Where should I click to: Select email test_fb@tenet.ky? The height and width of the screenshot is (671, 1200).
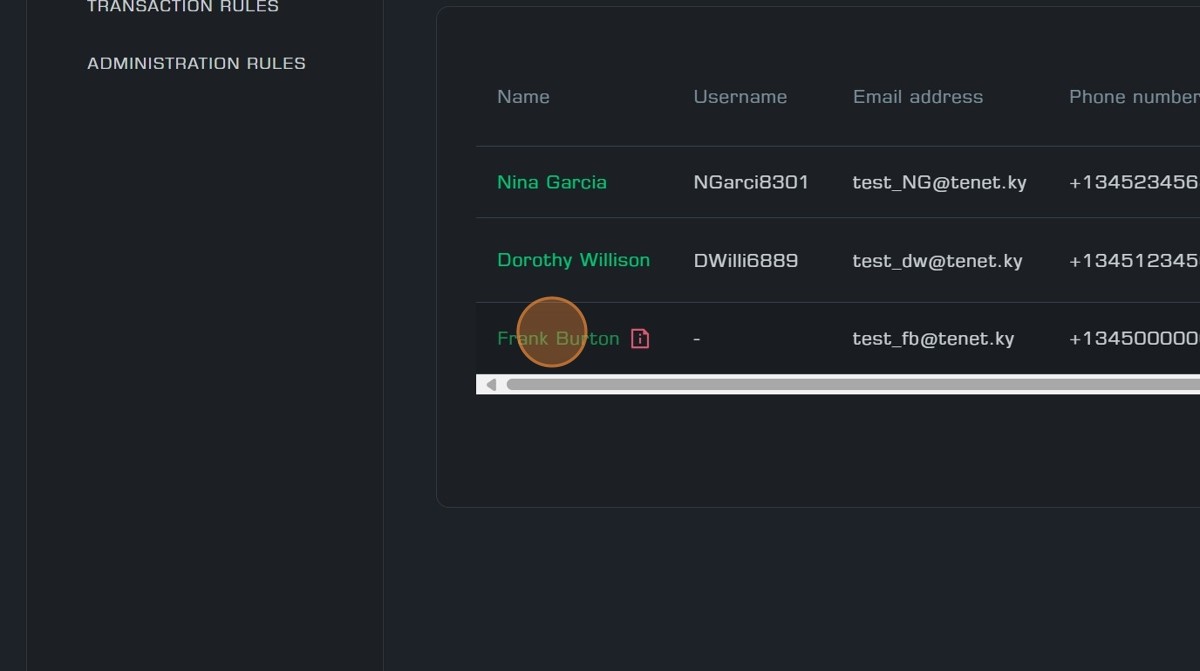click(x=933, y=339)
